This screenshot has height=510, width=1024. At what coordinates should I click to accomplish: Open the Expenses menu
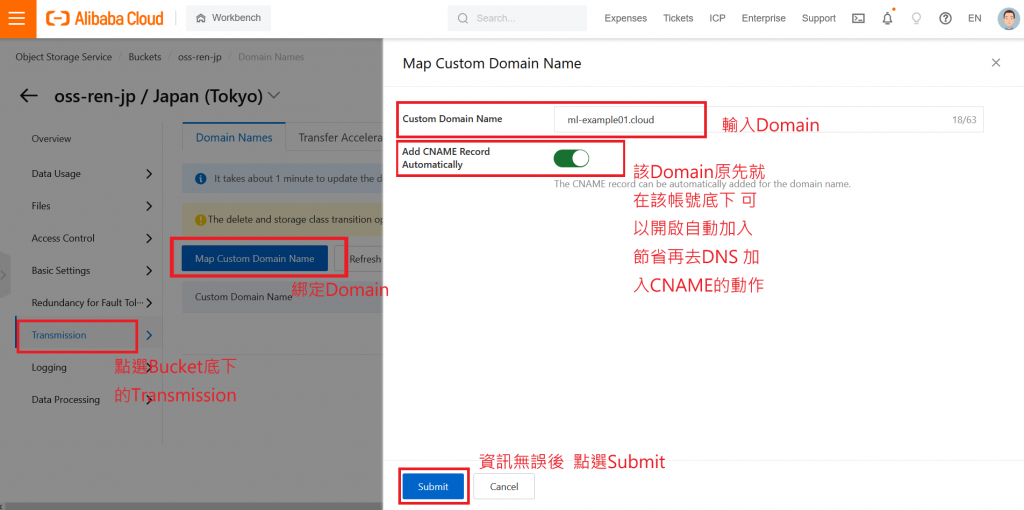click(x=626, y=18)
